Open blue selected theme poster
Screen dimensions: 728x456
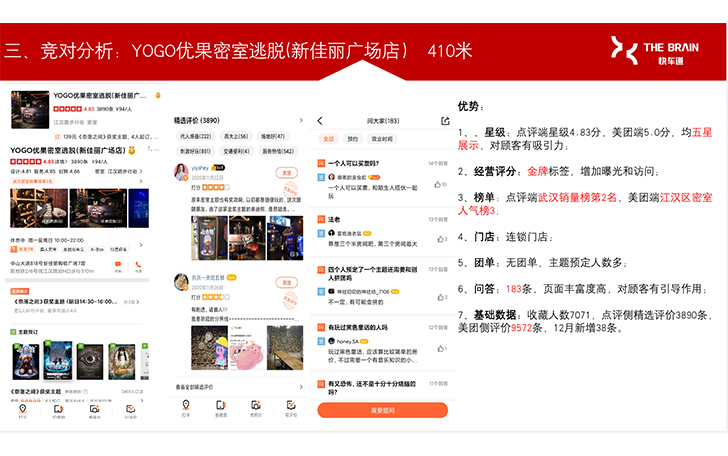[x=58, y=360]
